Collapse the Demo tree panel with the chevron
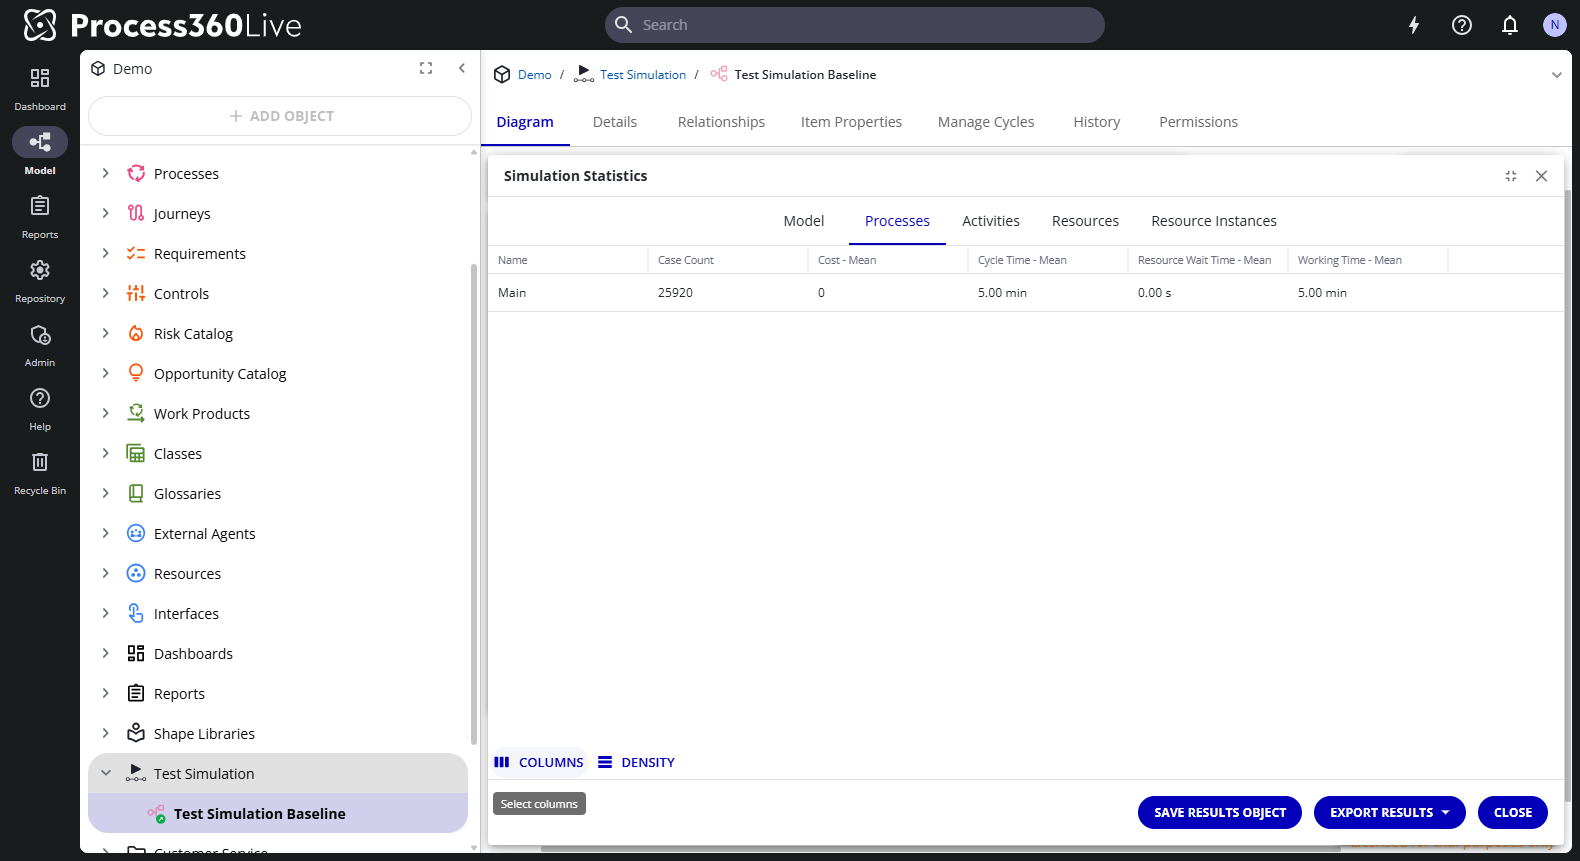 462,68
